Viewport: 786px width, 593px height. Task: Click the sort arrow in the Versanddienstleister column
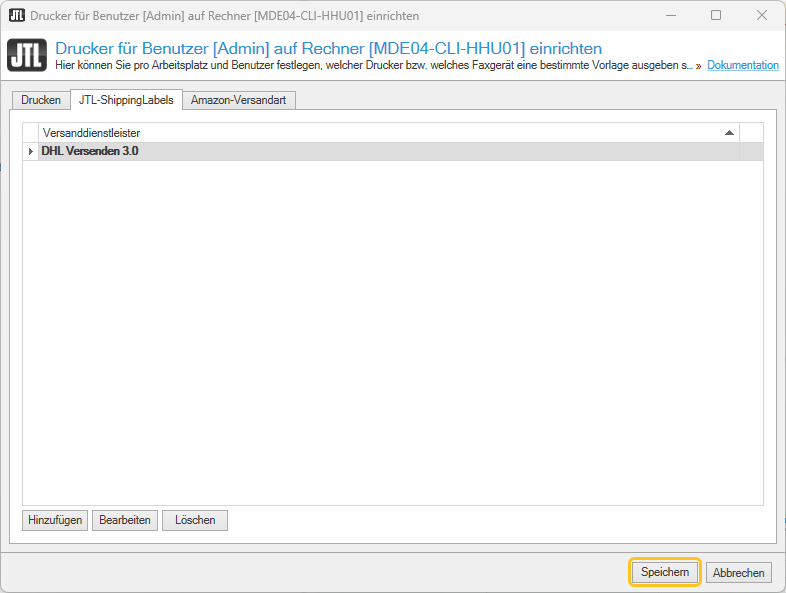(x=729, y=132)
